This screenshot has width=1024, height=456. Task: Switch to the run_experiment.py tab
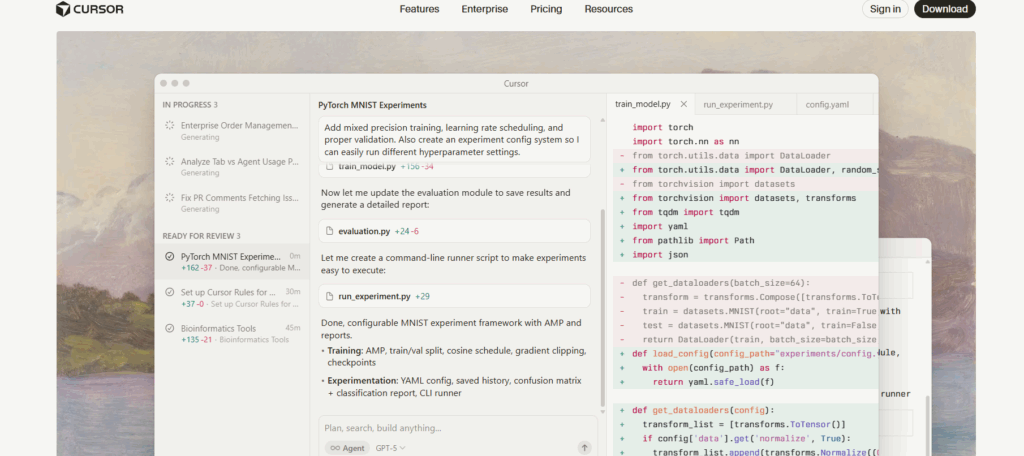coord(738,104)
